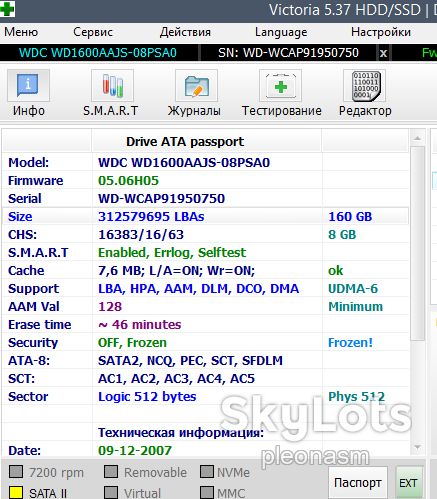
Task: Close the drive tab with x button
Action: tap(383, 53)
